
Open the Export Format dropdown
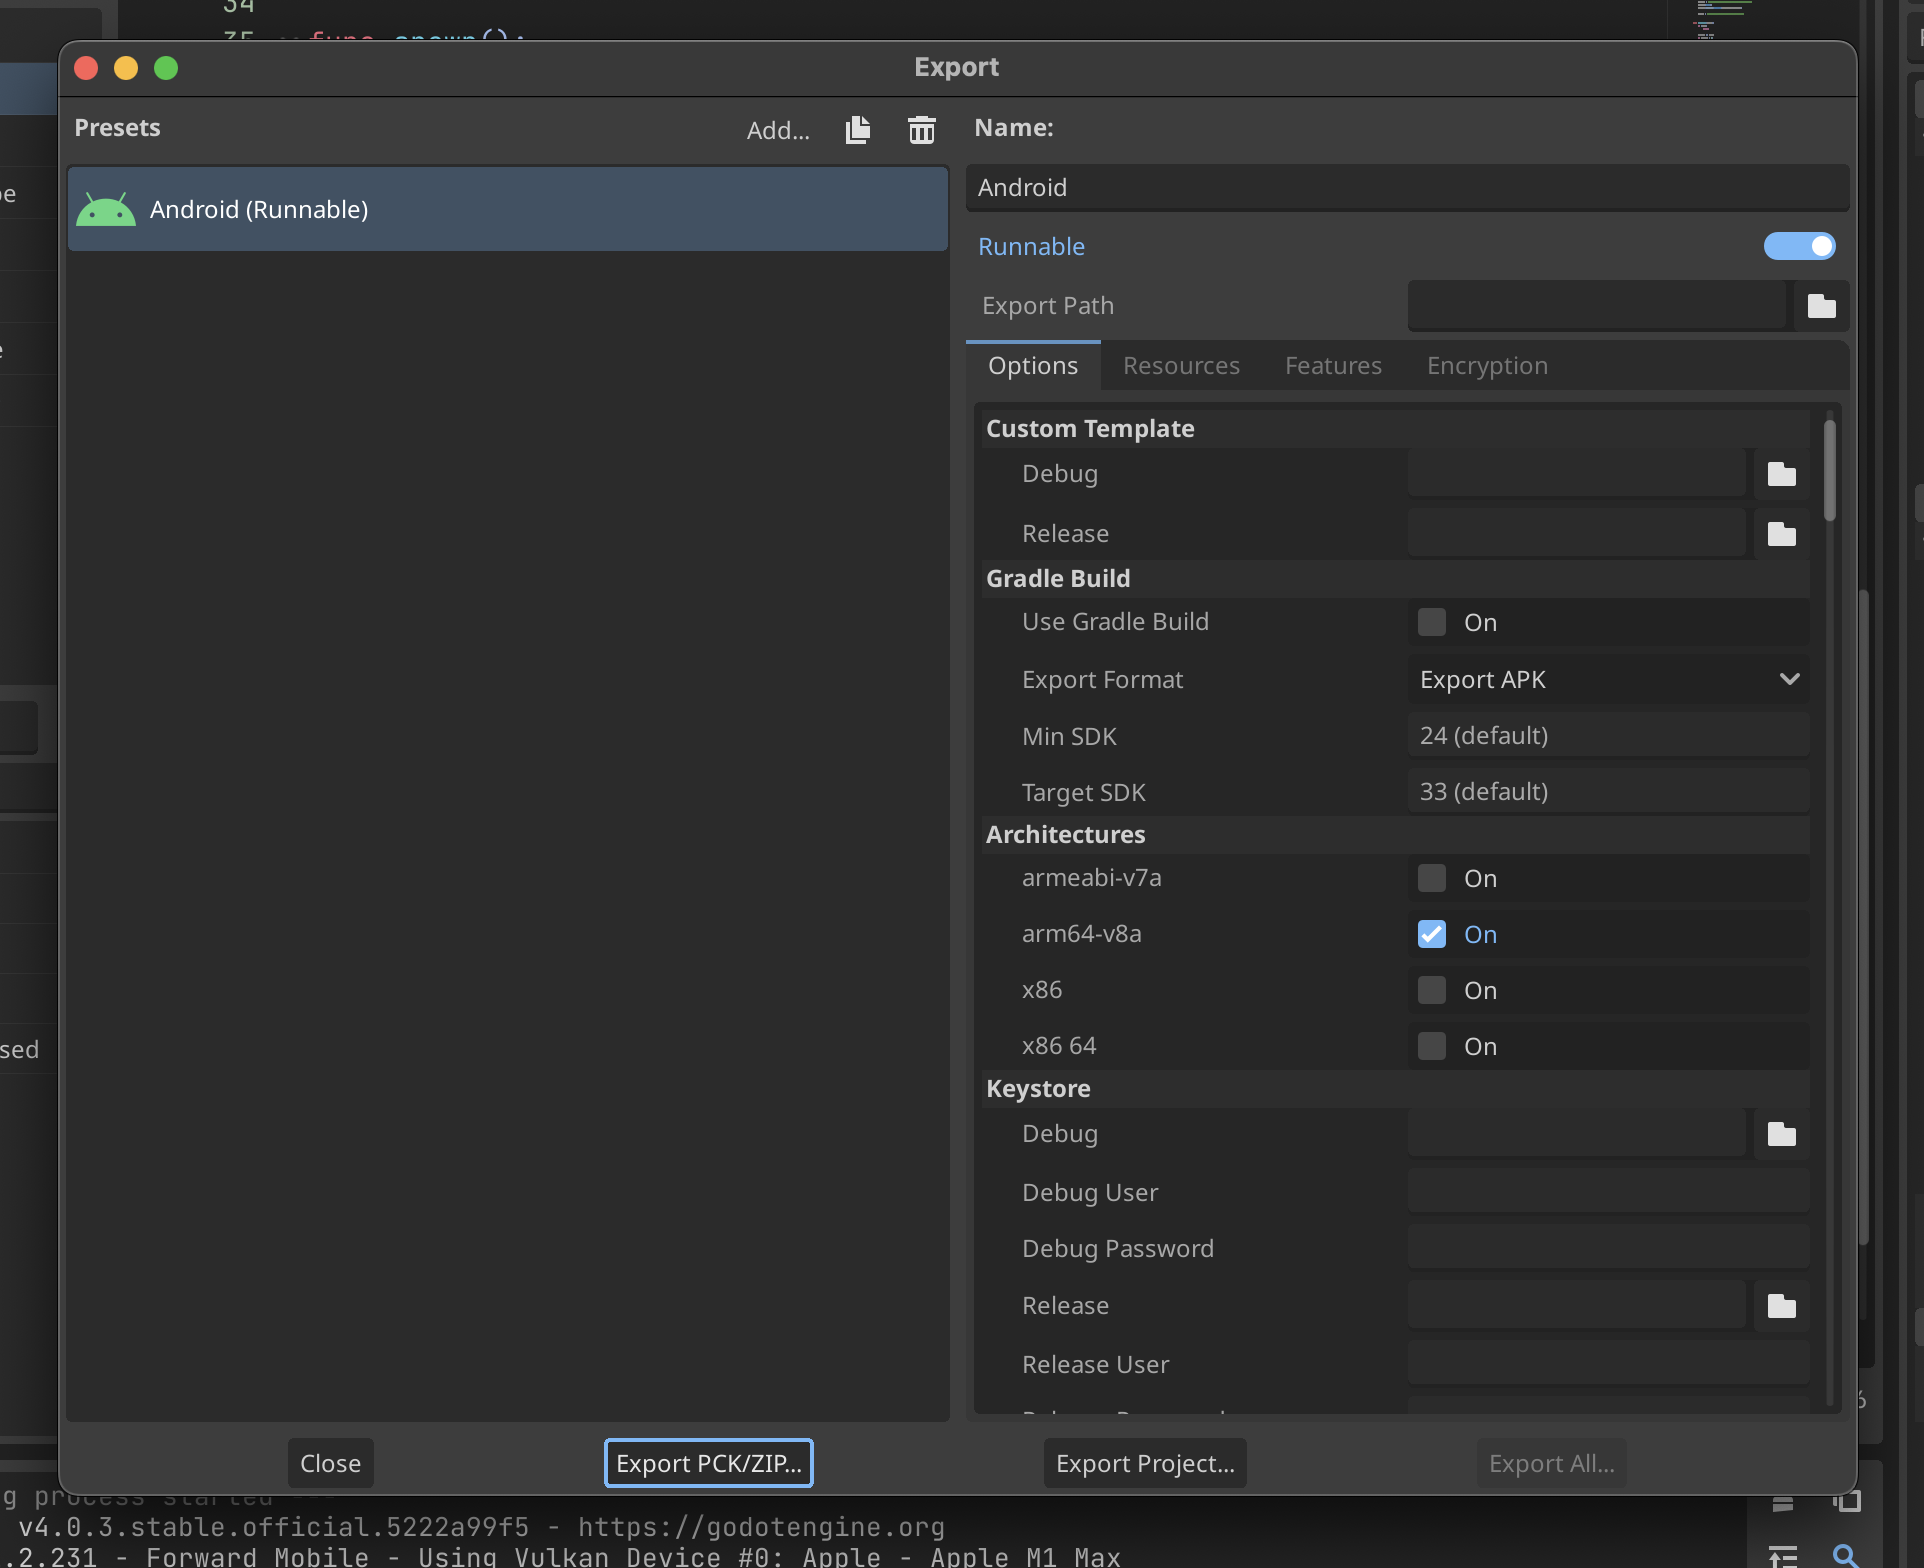point(1608,680)
